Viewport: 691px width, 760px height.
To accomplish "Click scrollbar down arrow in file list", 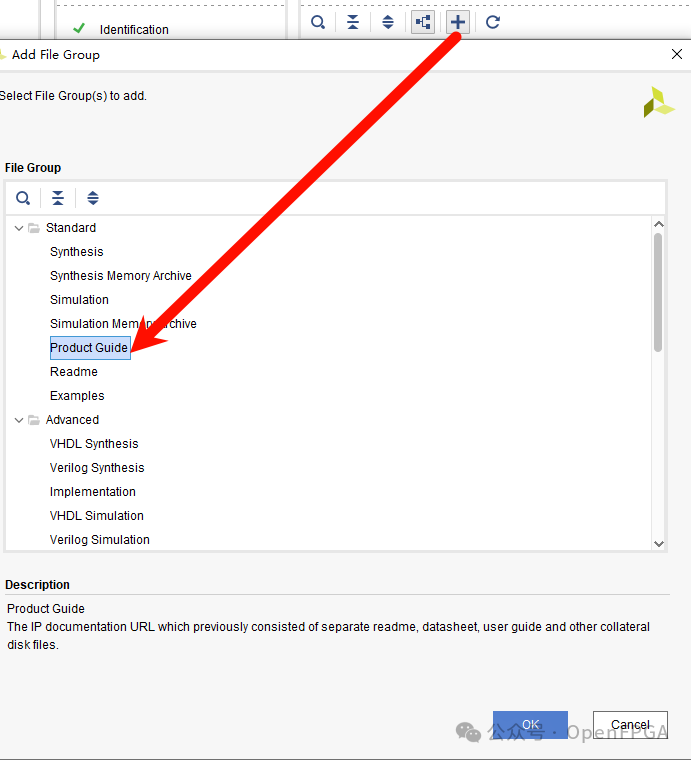I will click(658, 544).
